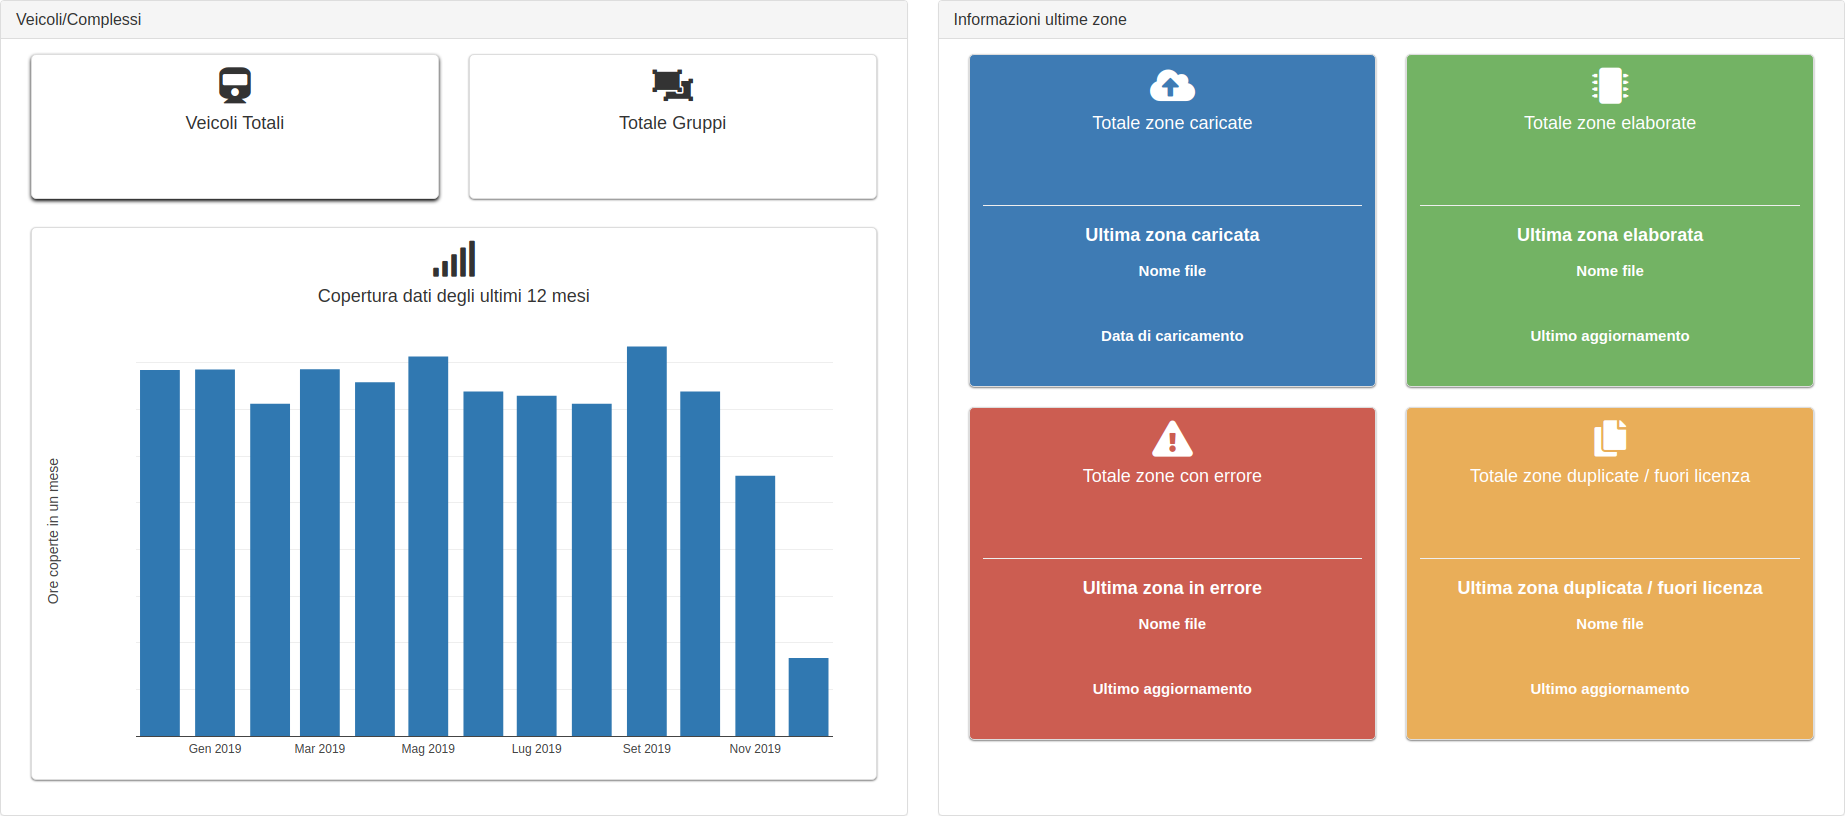
Task: Click Nome file in the blue card
Action: (x=1172, y=271)
